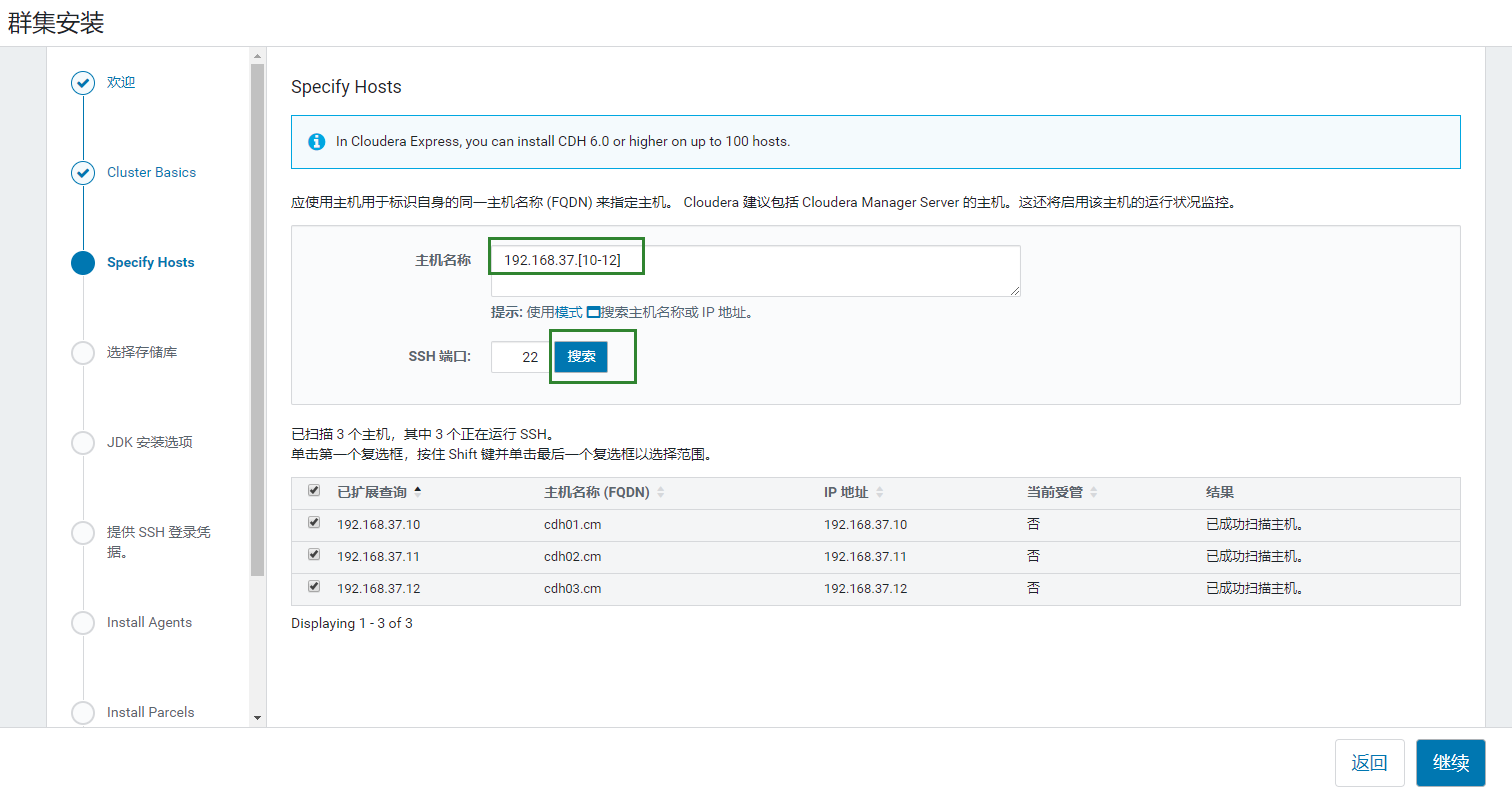Click the 群集安装 page title
Screen dimensions: 1512x788
tap(56, 23)
